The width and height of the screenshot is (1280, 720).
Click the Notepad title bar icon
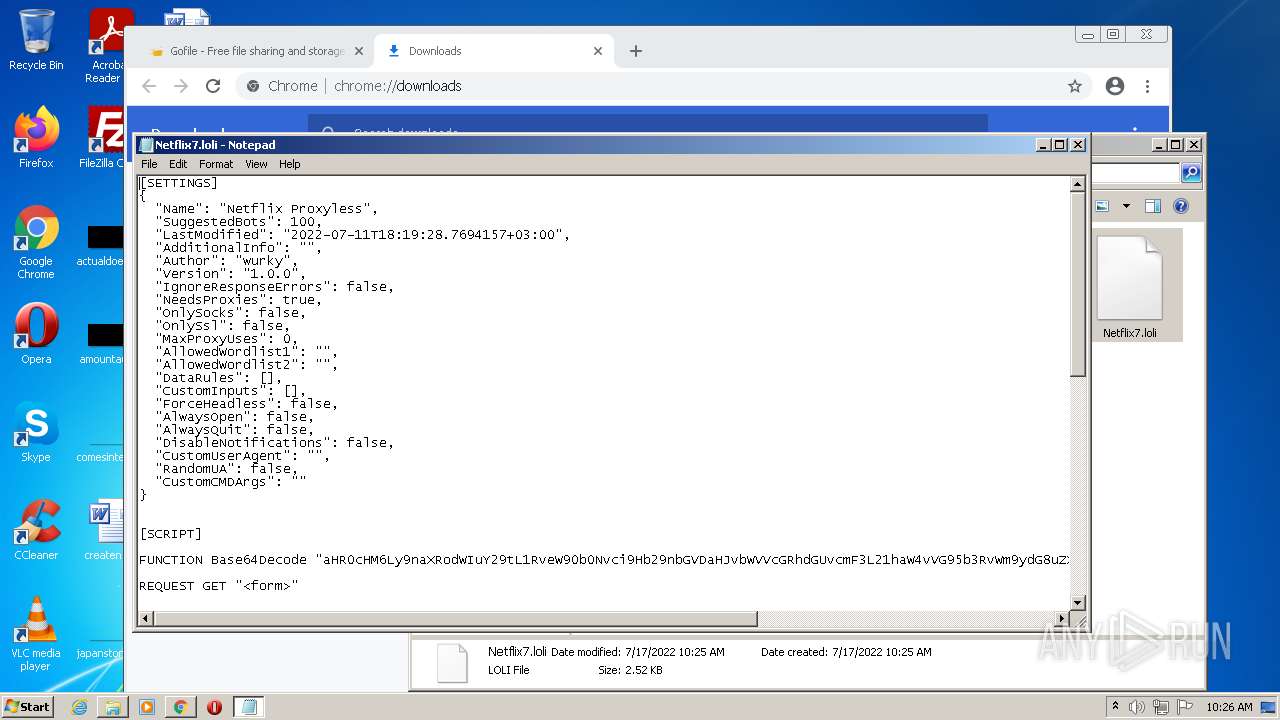[146, 145]
